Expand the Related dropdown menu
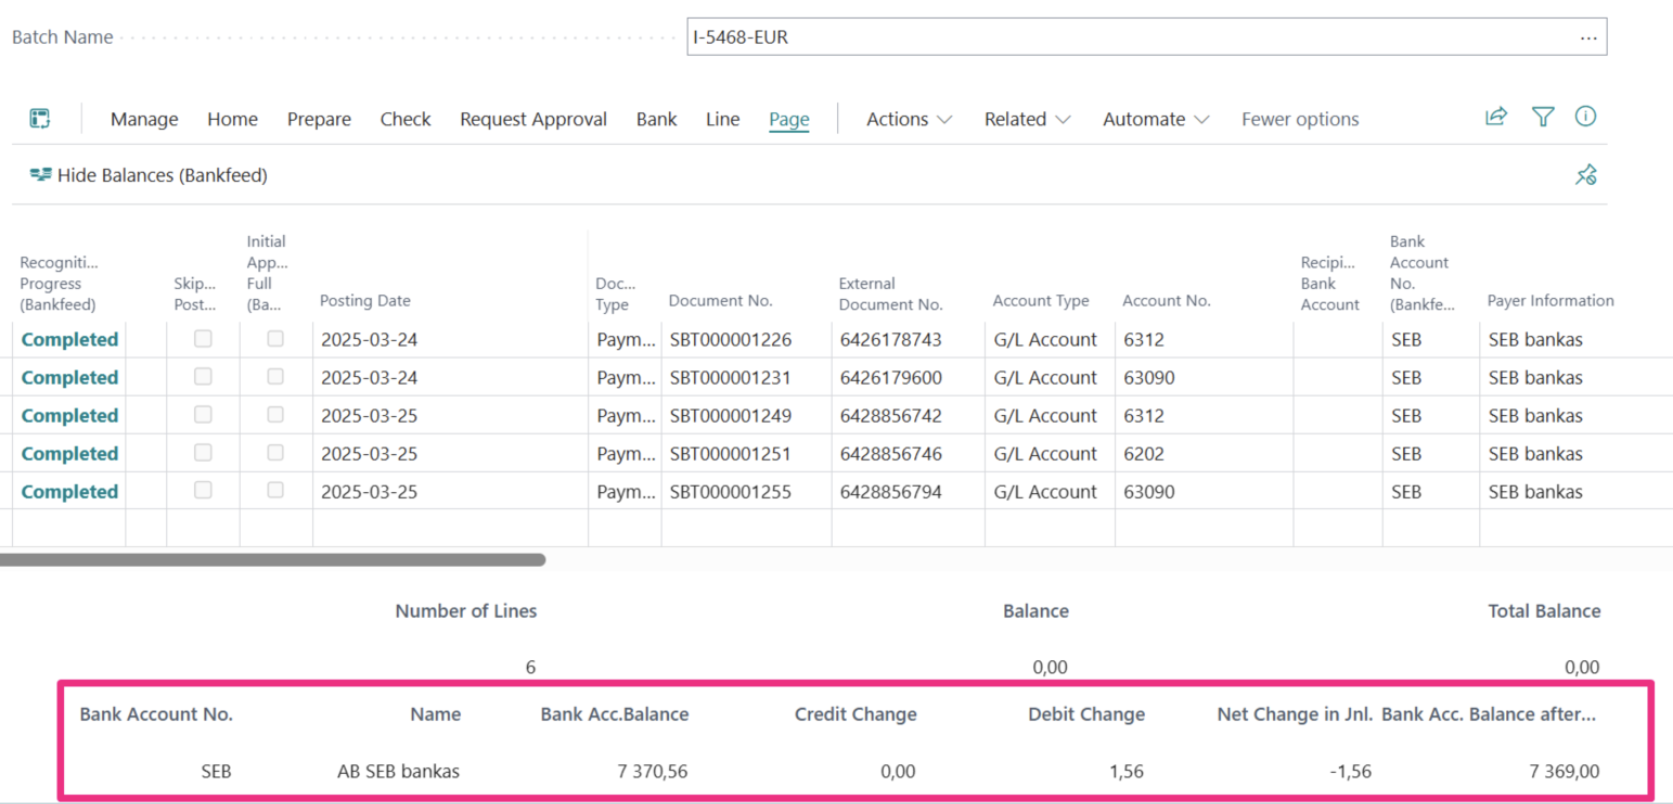This screenshot has width=1673, height=804. (x=1027, y=119)
